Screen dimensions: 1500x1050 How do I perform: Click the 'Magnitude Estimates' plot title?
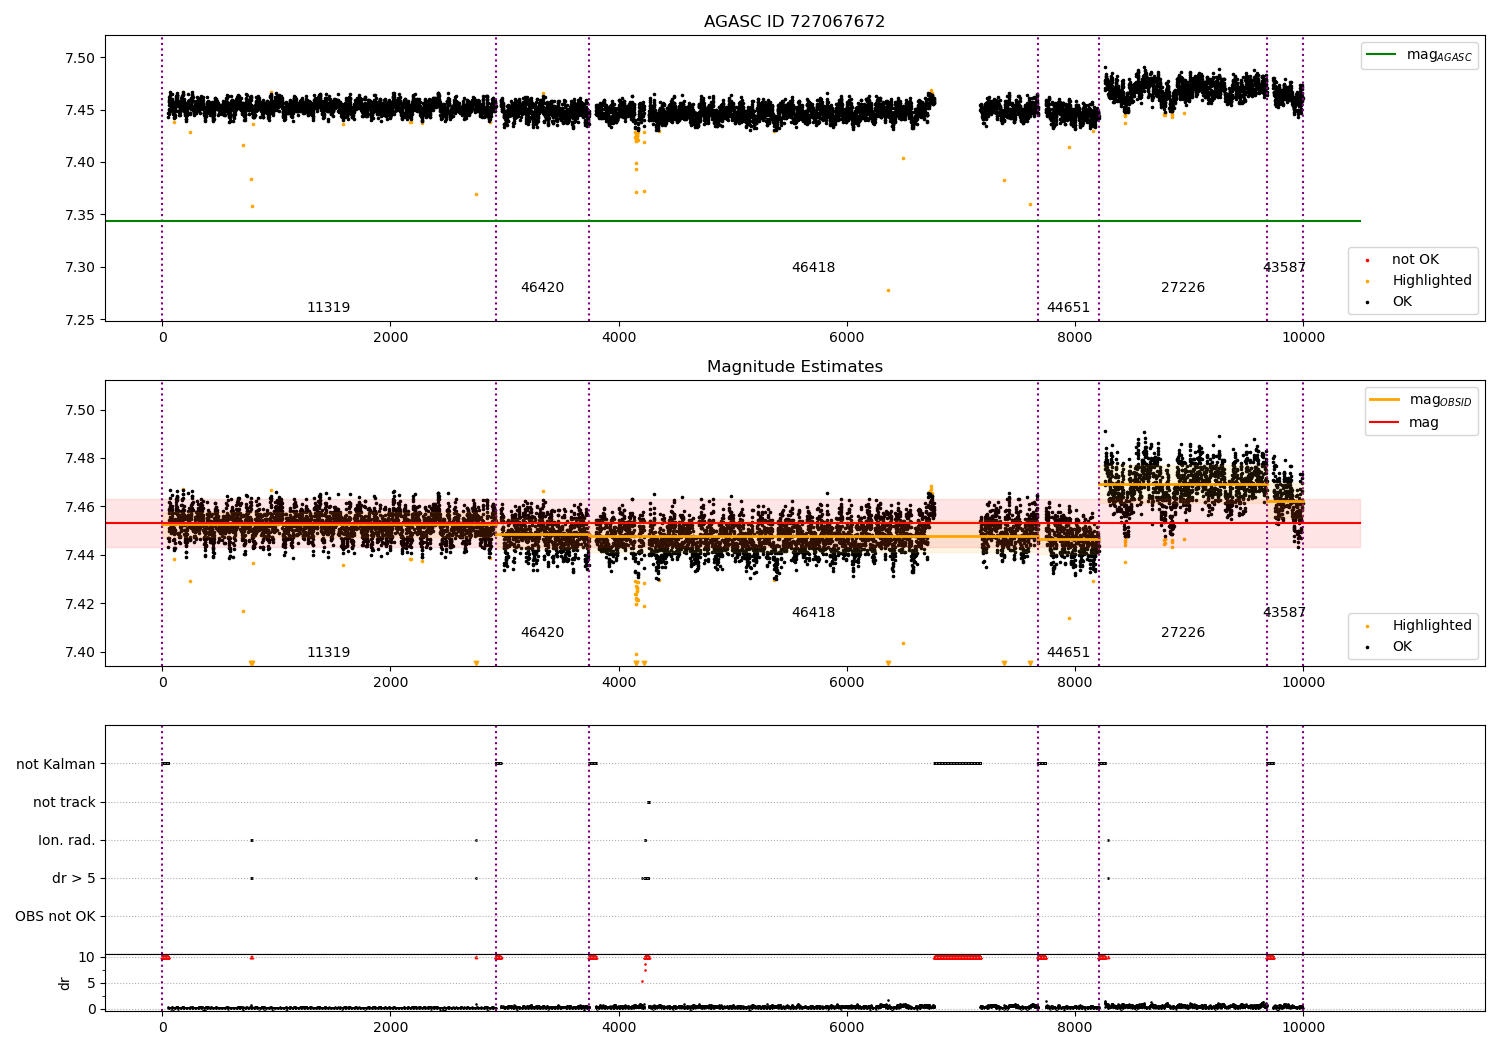794,367
